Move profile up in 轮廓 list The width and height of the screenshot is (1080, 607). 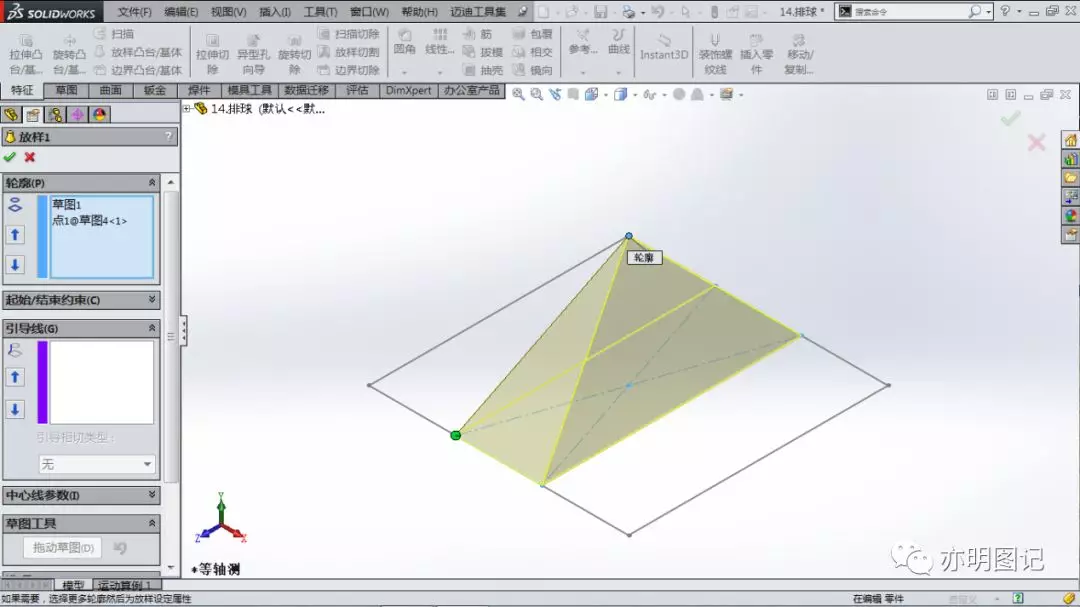point(15,235)
